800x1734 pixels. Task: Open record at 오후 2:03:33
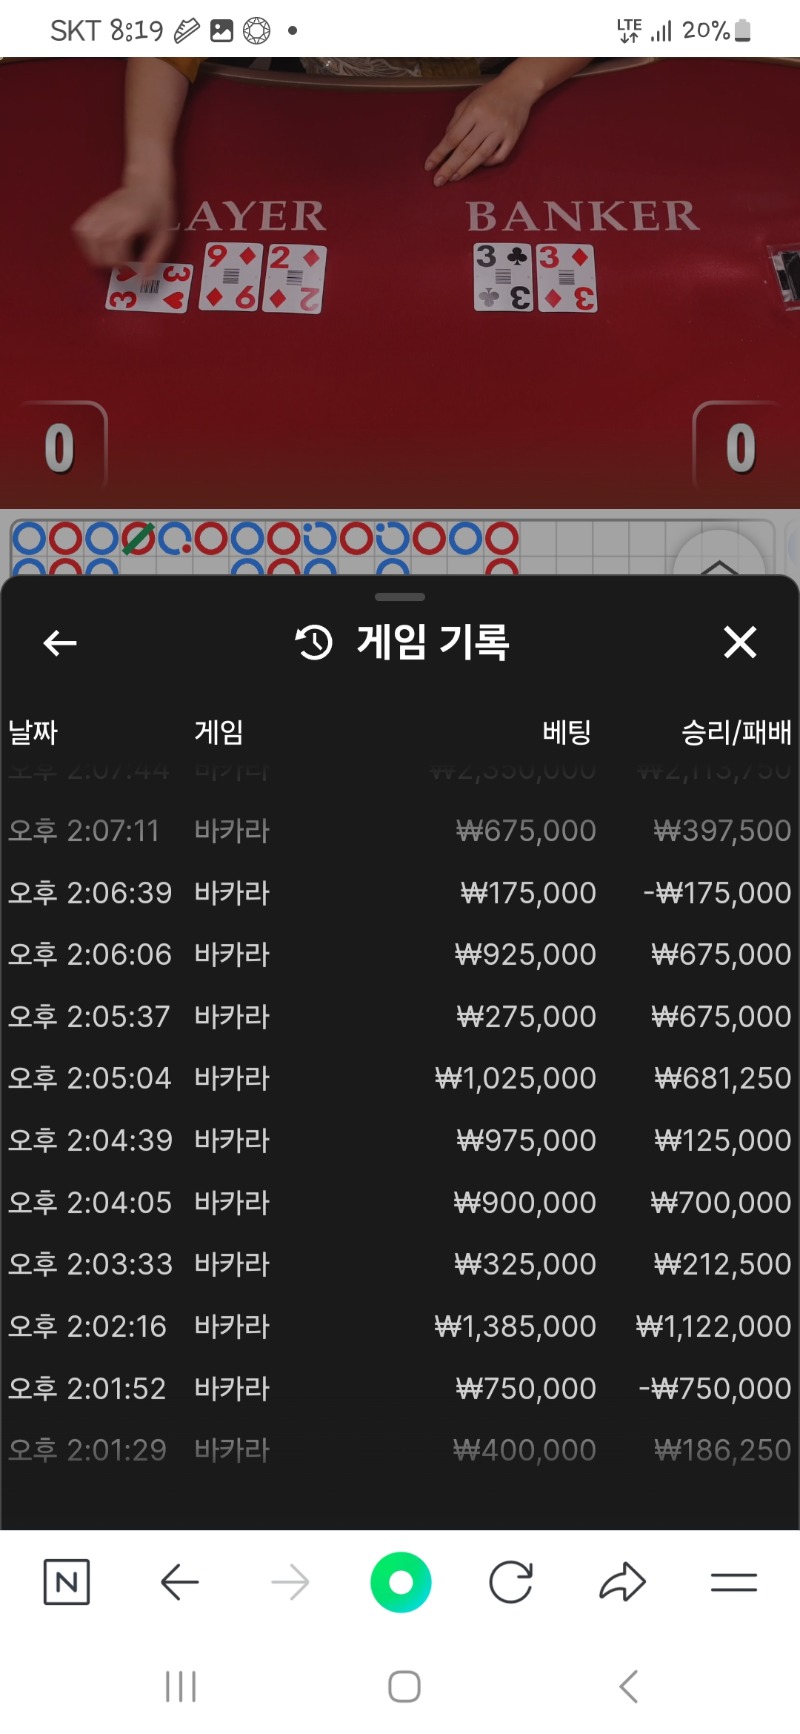coord(400,1264)
